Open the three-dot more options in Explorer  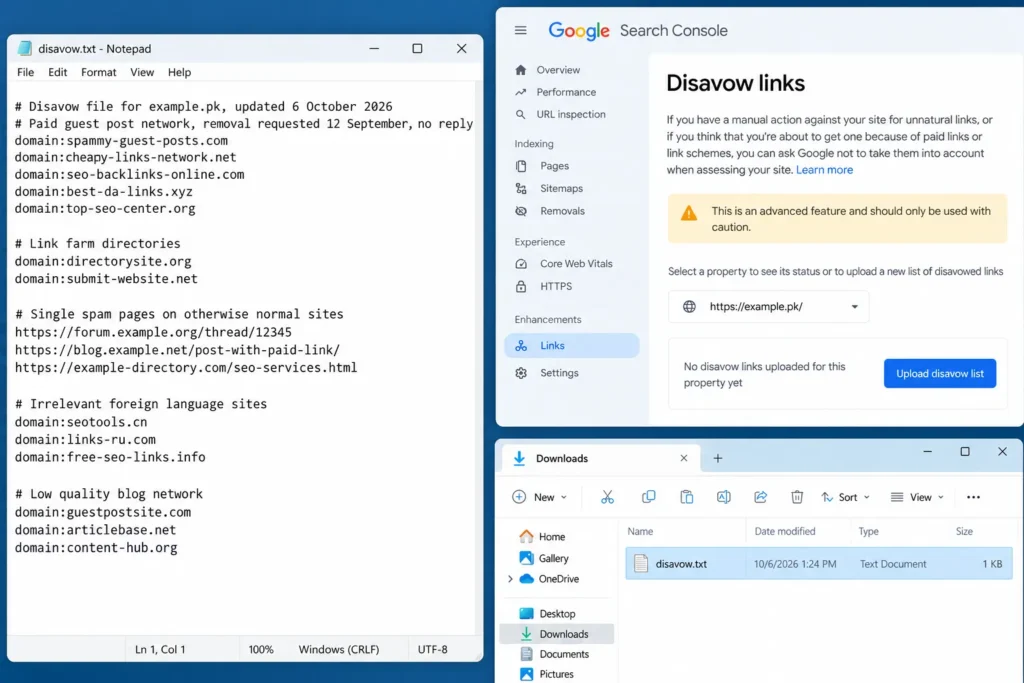pyautogui.click(x=973, y=497)
